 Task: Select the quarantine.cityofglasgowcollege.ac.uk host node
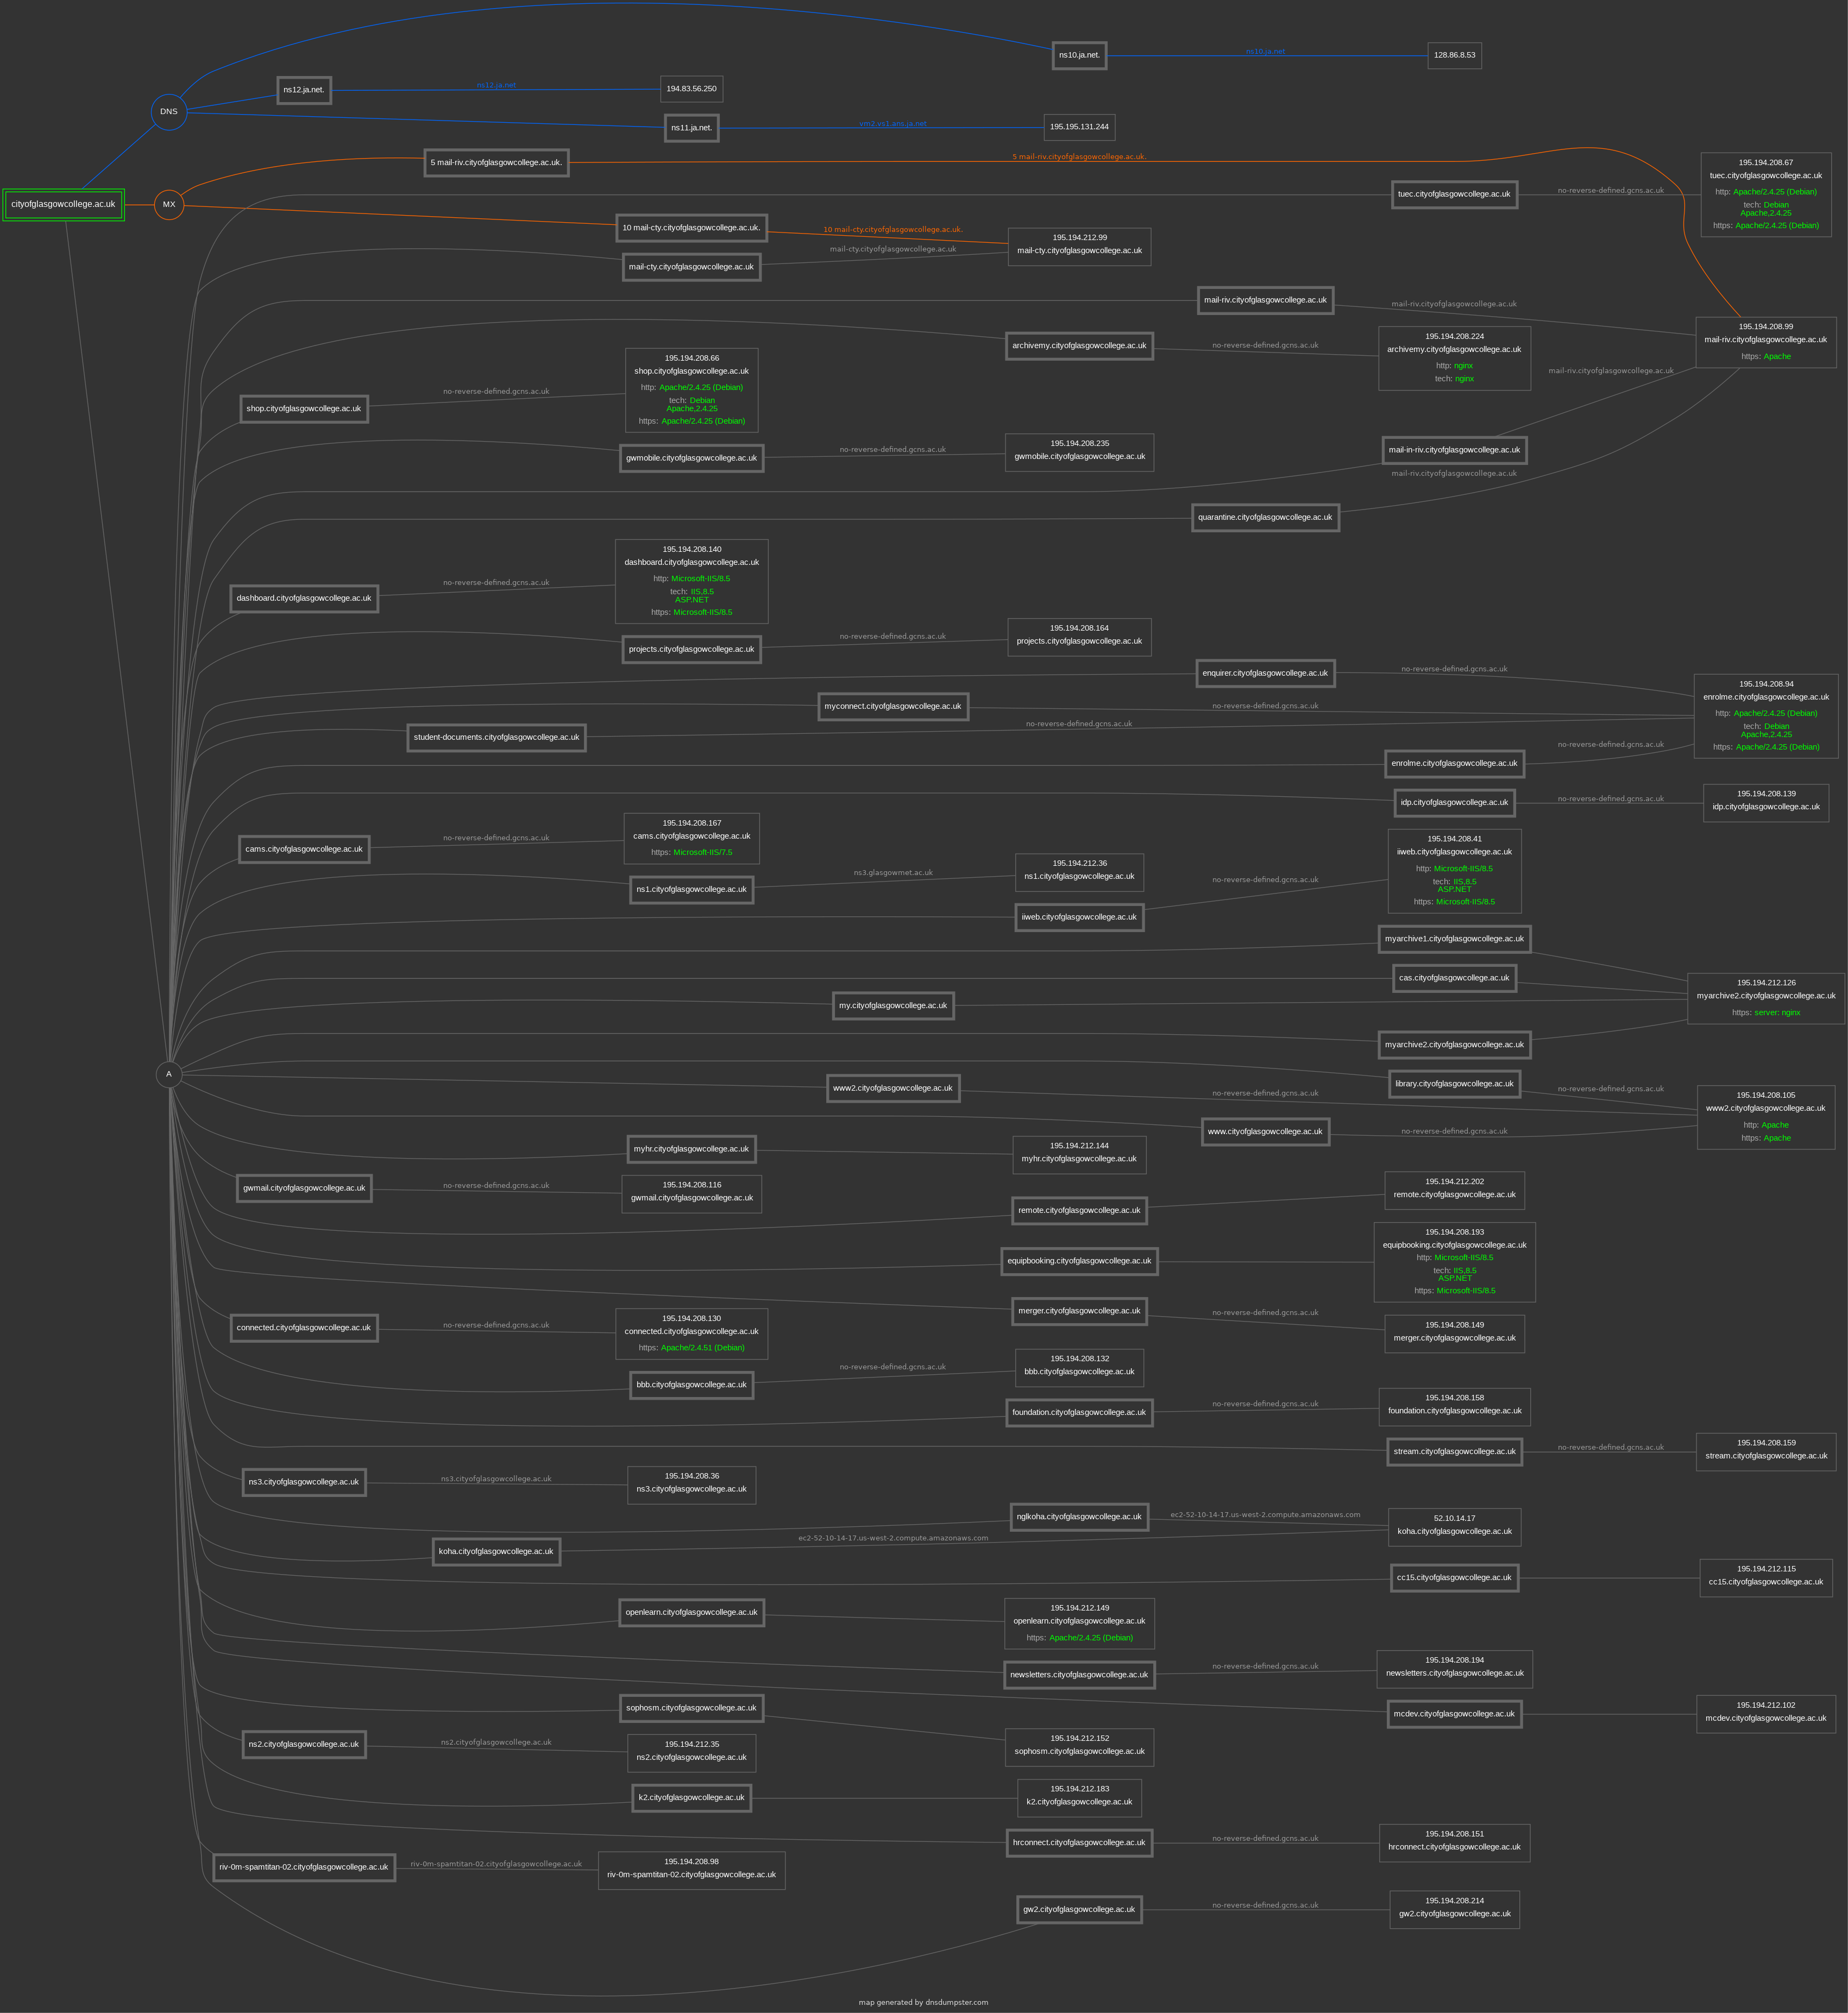tap(1265, 518)
